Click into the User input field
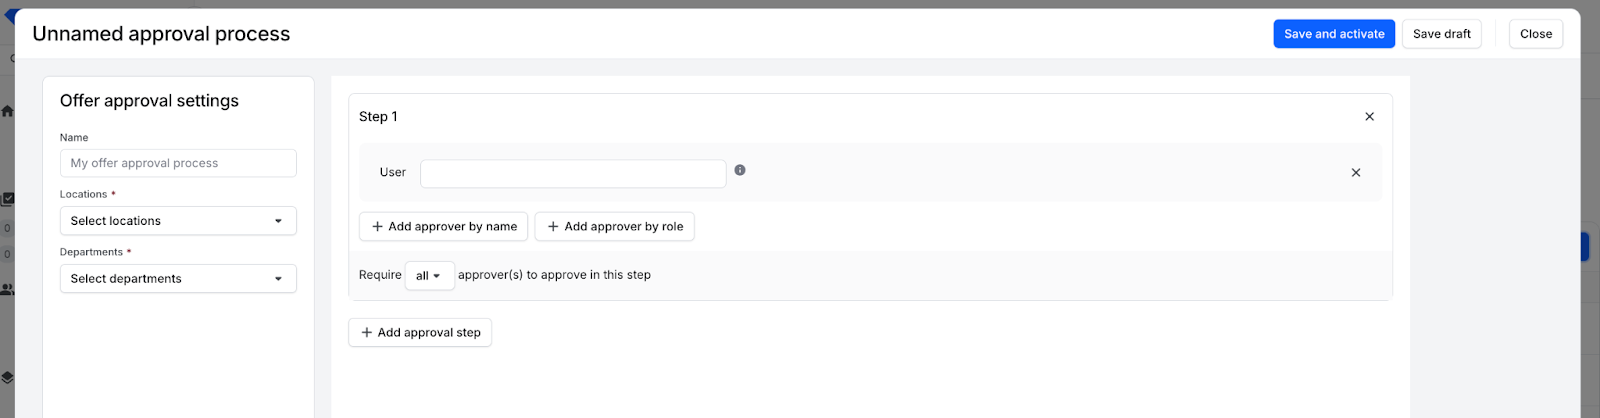This screenshot has height=418, width=1600. coord(572,174)
